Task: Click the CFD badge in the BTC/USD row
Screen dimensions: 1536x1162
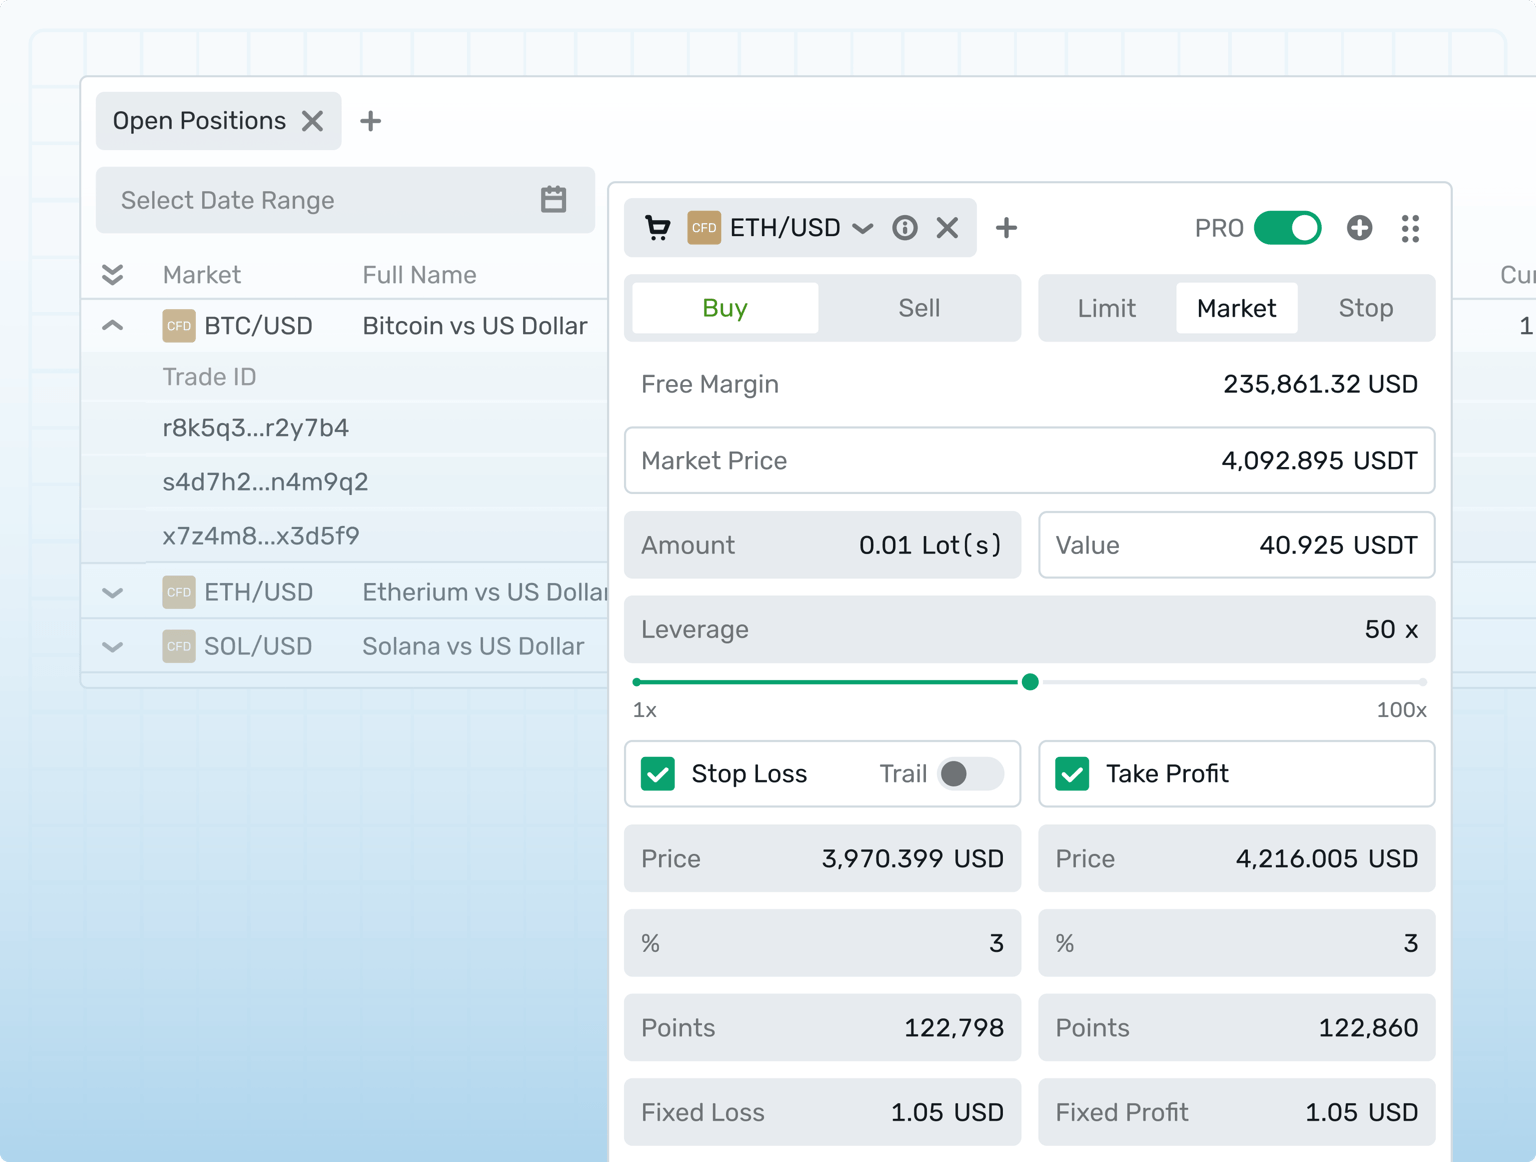Action: [x=179, y=326]
